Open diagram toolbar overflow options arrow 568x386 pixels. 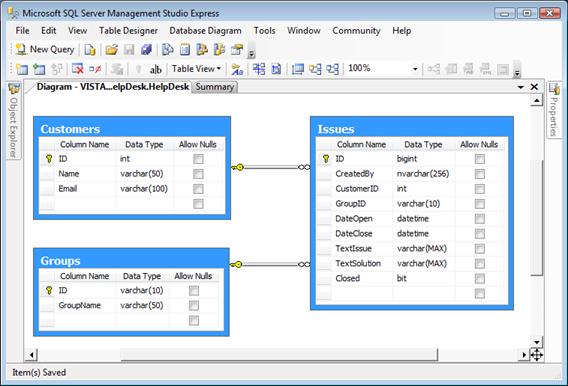(x=517, y=70)
